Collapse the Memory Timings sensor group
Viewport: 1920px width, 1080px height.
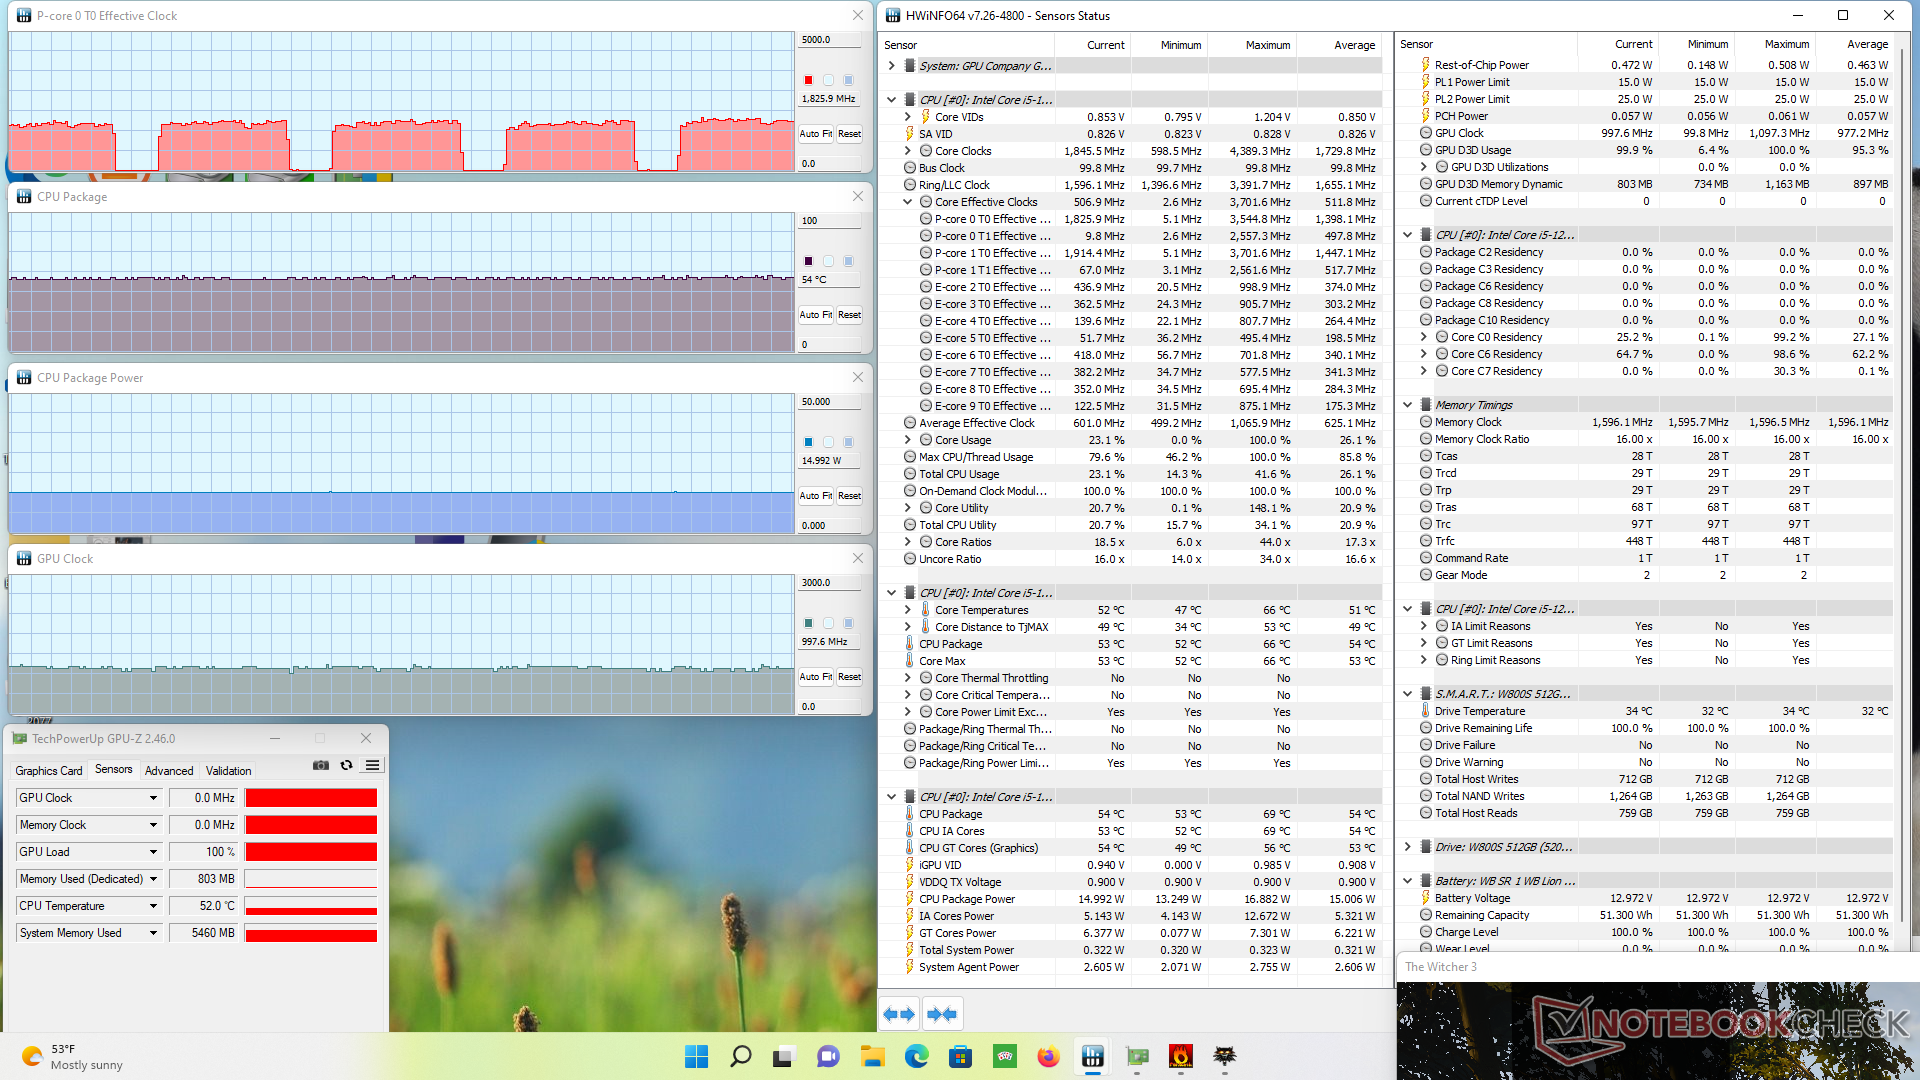(x=1407, y=405)
